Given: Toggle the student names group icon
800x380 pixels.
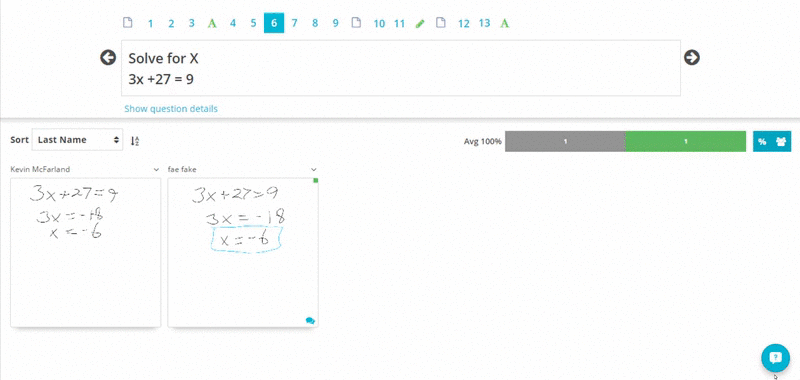Looking at the screenshot, I should [781, 142].
